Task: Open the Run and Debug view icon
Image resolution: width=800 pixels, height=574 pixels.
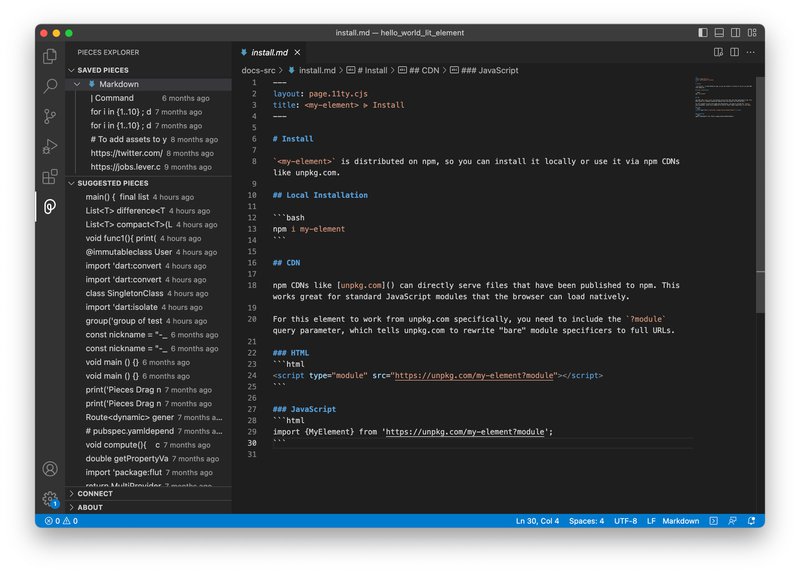Action: 49,146
